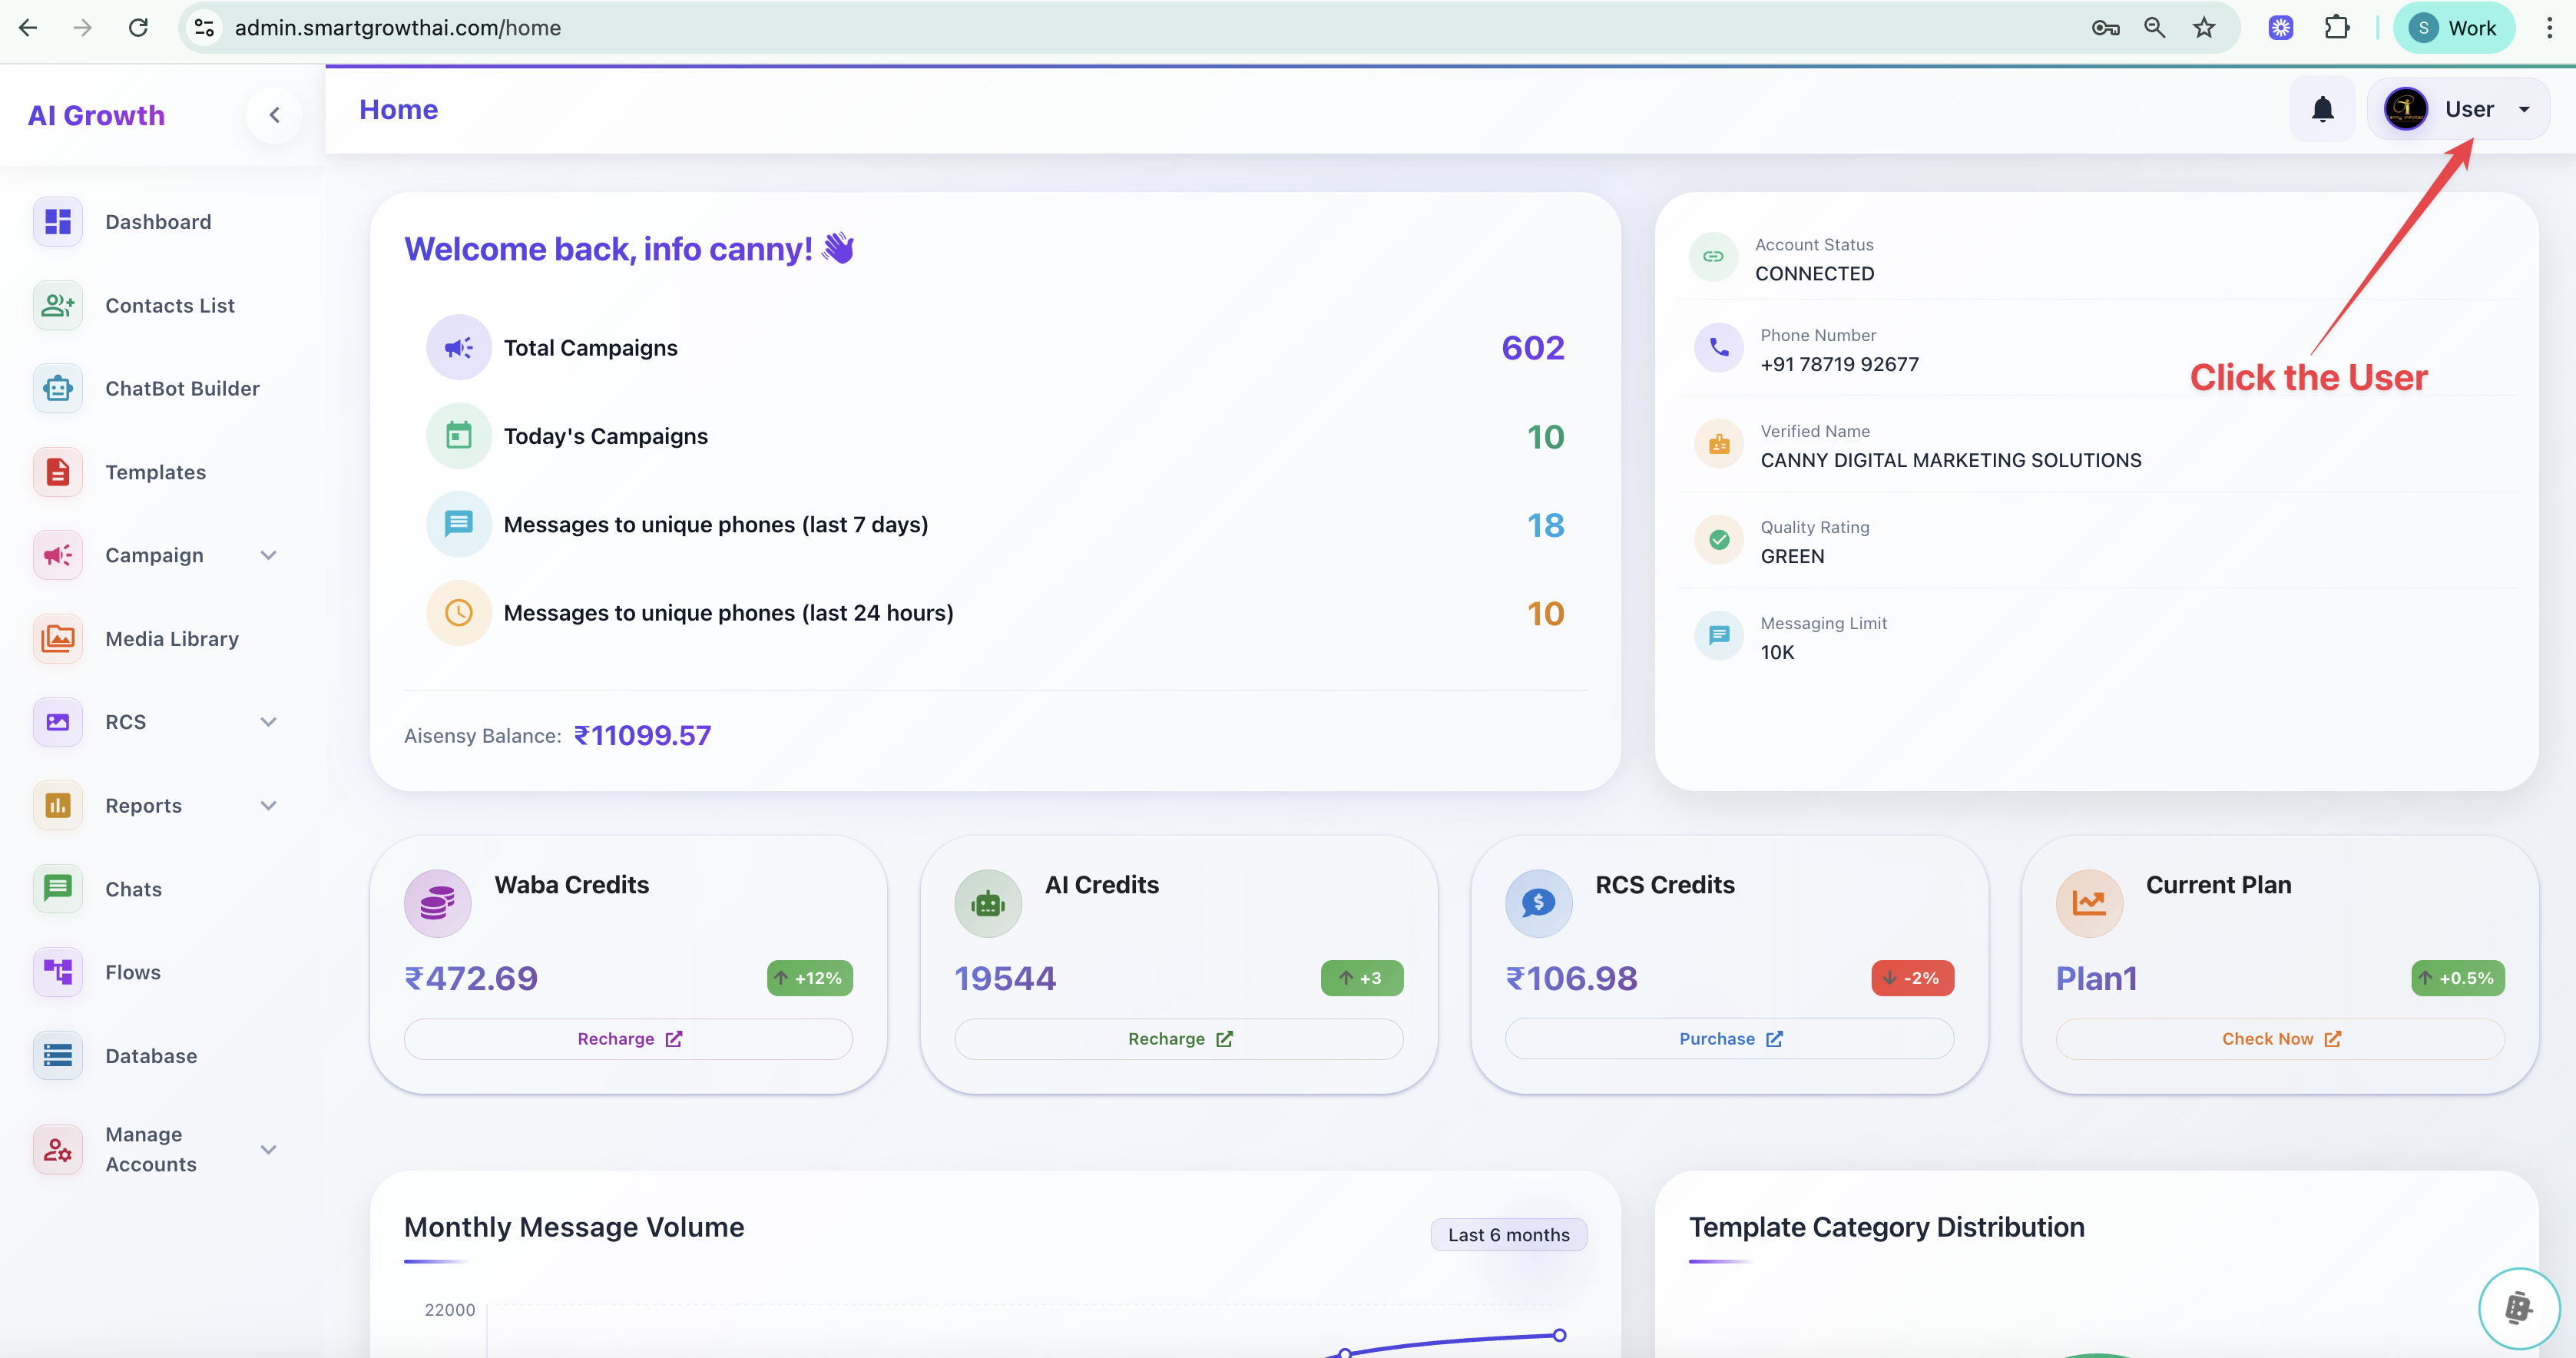Screen dimensions: 2576x1358
Task: Collapse sidebar with chevron arrow
Action: point(274,115)
